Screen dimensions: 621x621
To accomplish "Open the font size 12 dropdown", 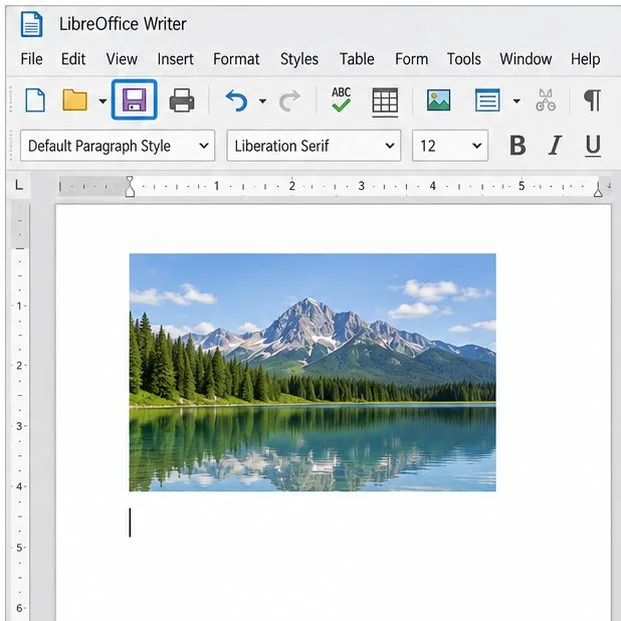I will (450, 145).
